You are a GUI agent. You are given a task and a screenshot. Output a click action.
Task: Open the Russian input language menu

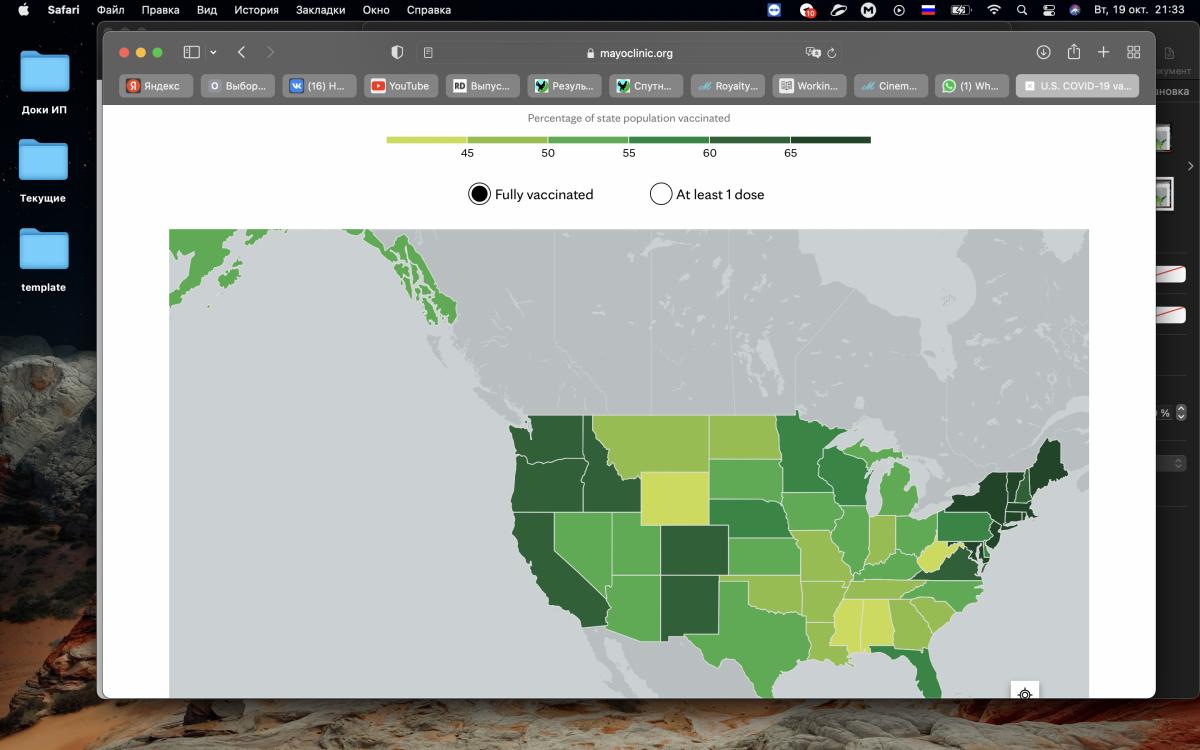tap(927, 10)
